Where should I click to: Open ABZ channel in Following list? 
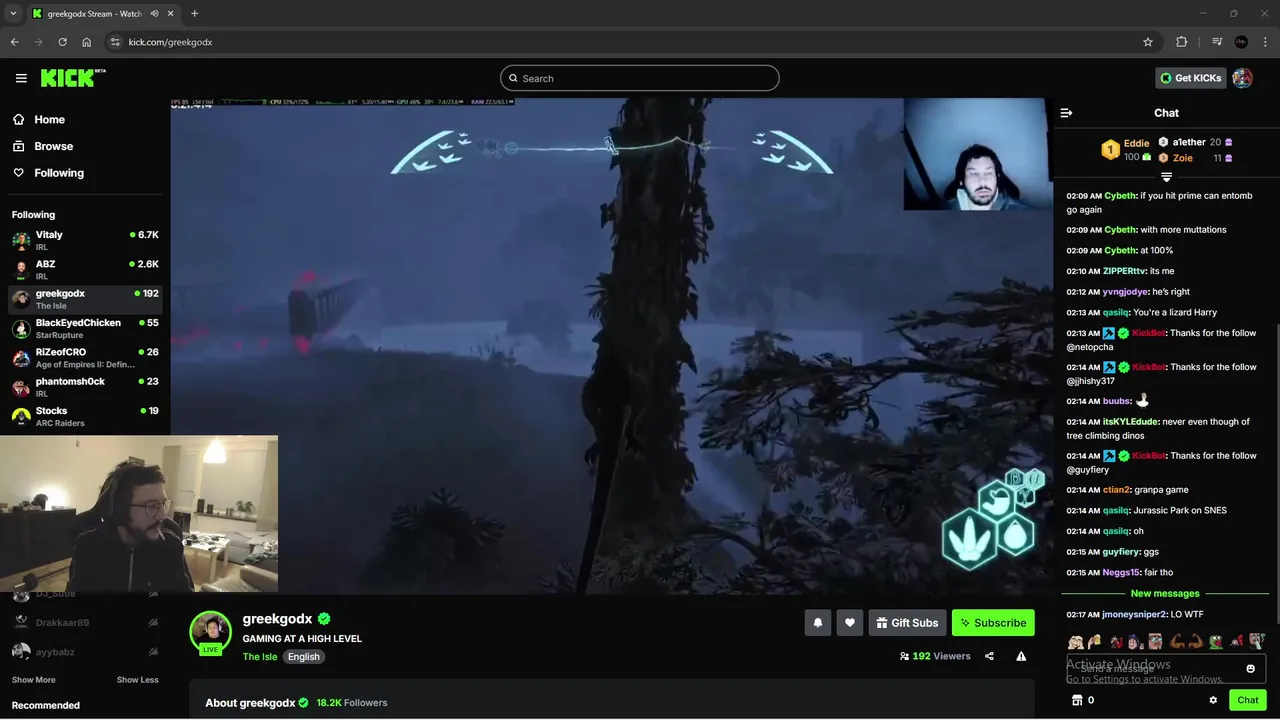click(x=85, y=269)
